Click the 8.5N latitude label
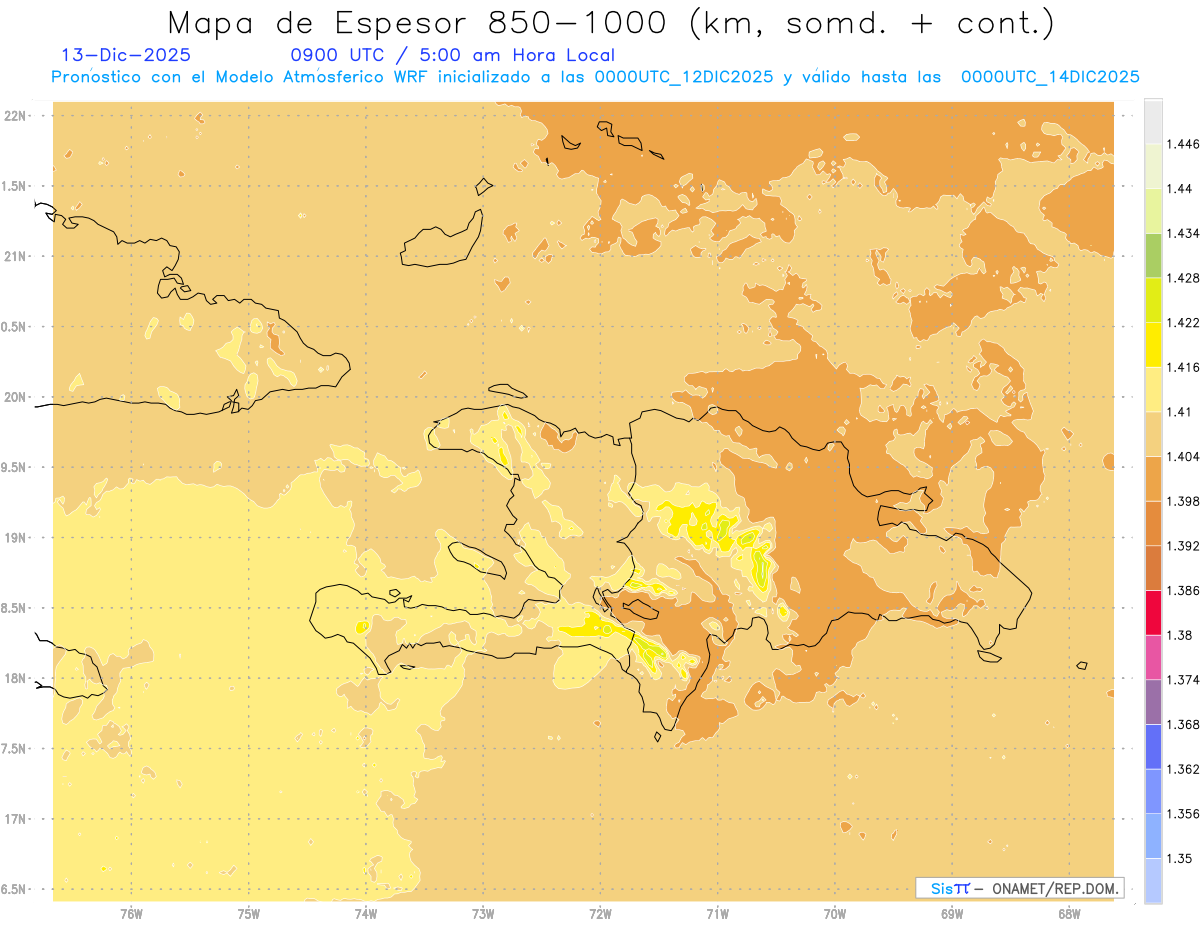Screen dimensions: 1200x927 (14, 609)
